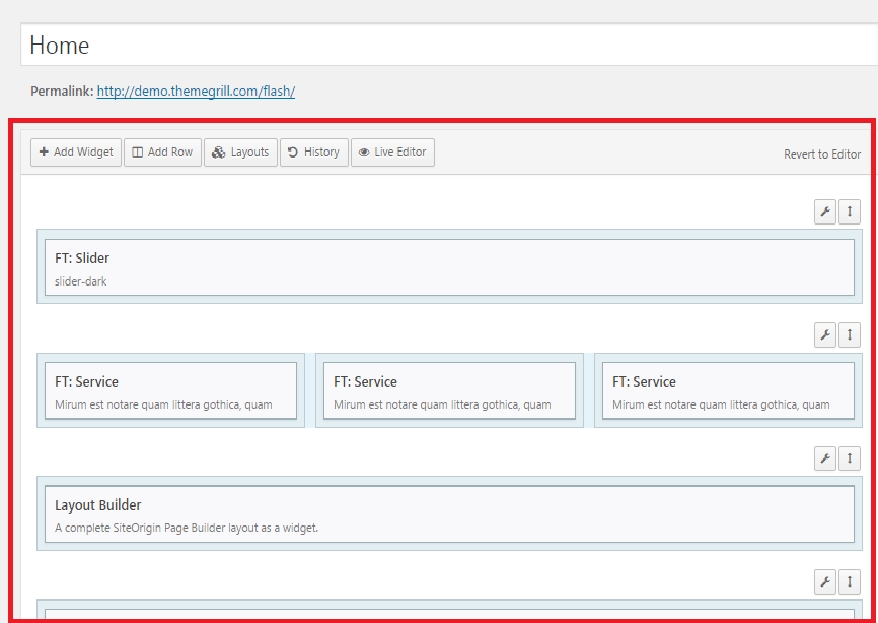Edit the Layout Builder row via its wrench icon
This screenshot has height=623, width=878.
coord(823,458)
